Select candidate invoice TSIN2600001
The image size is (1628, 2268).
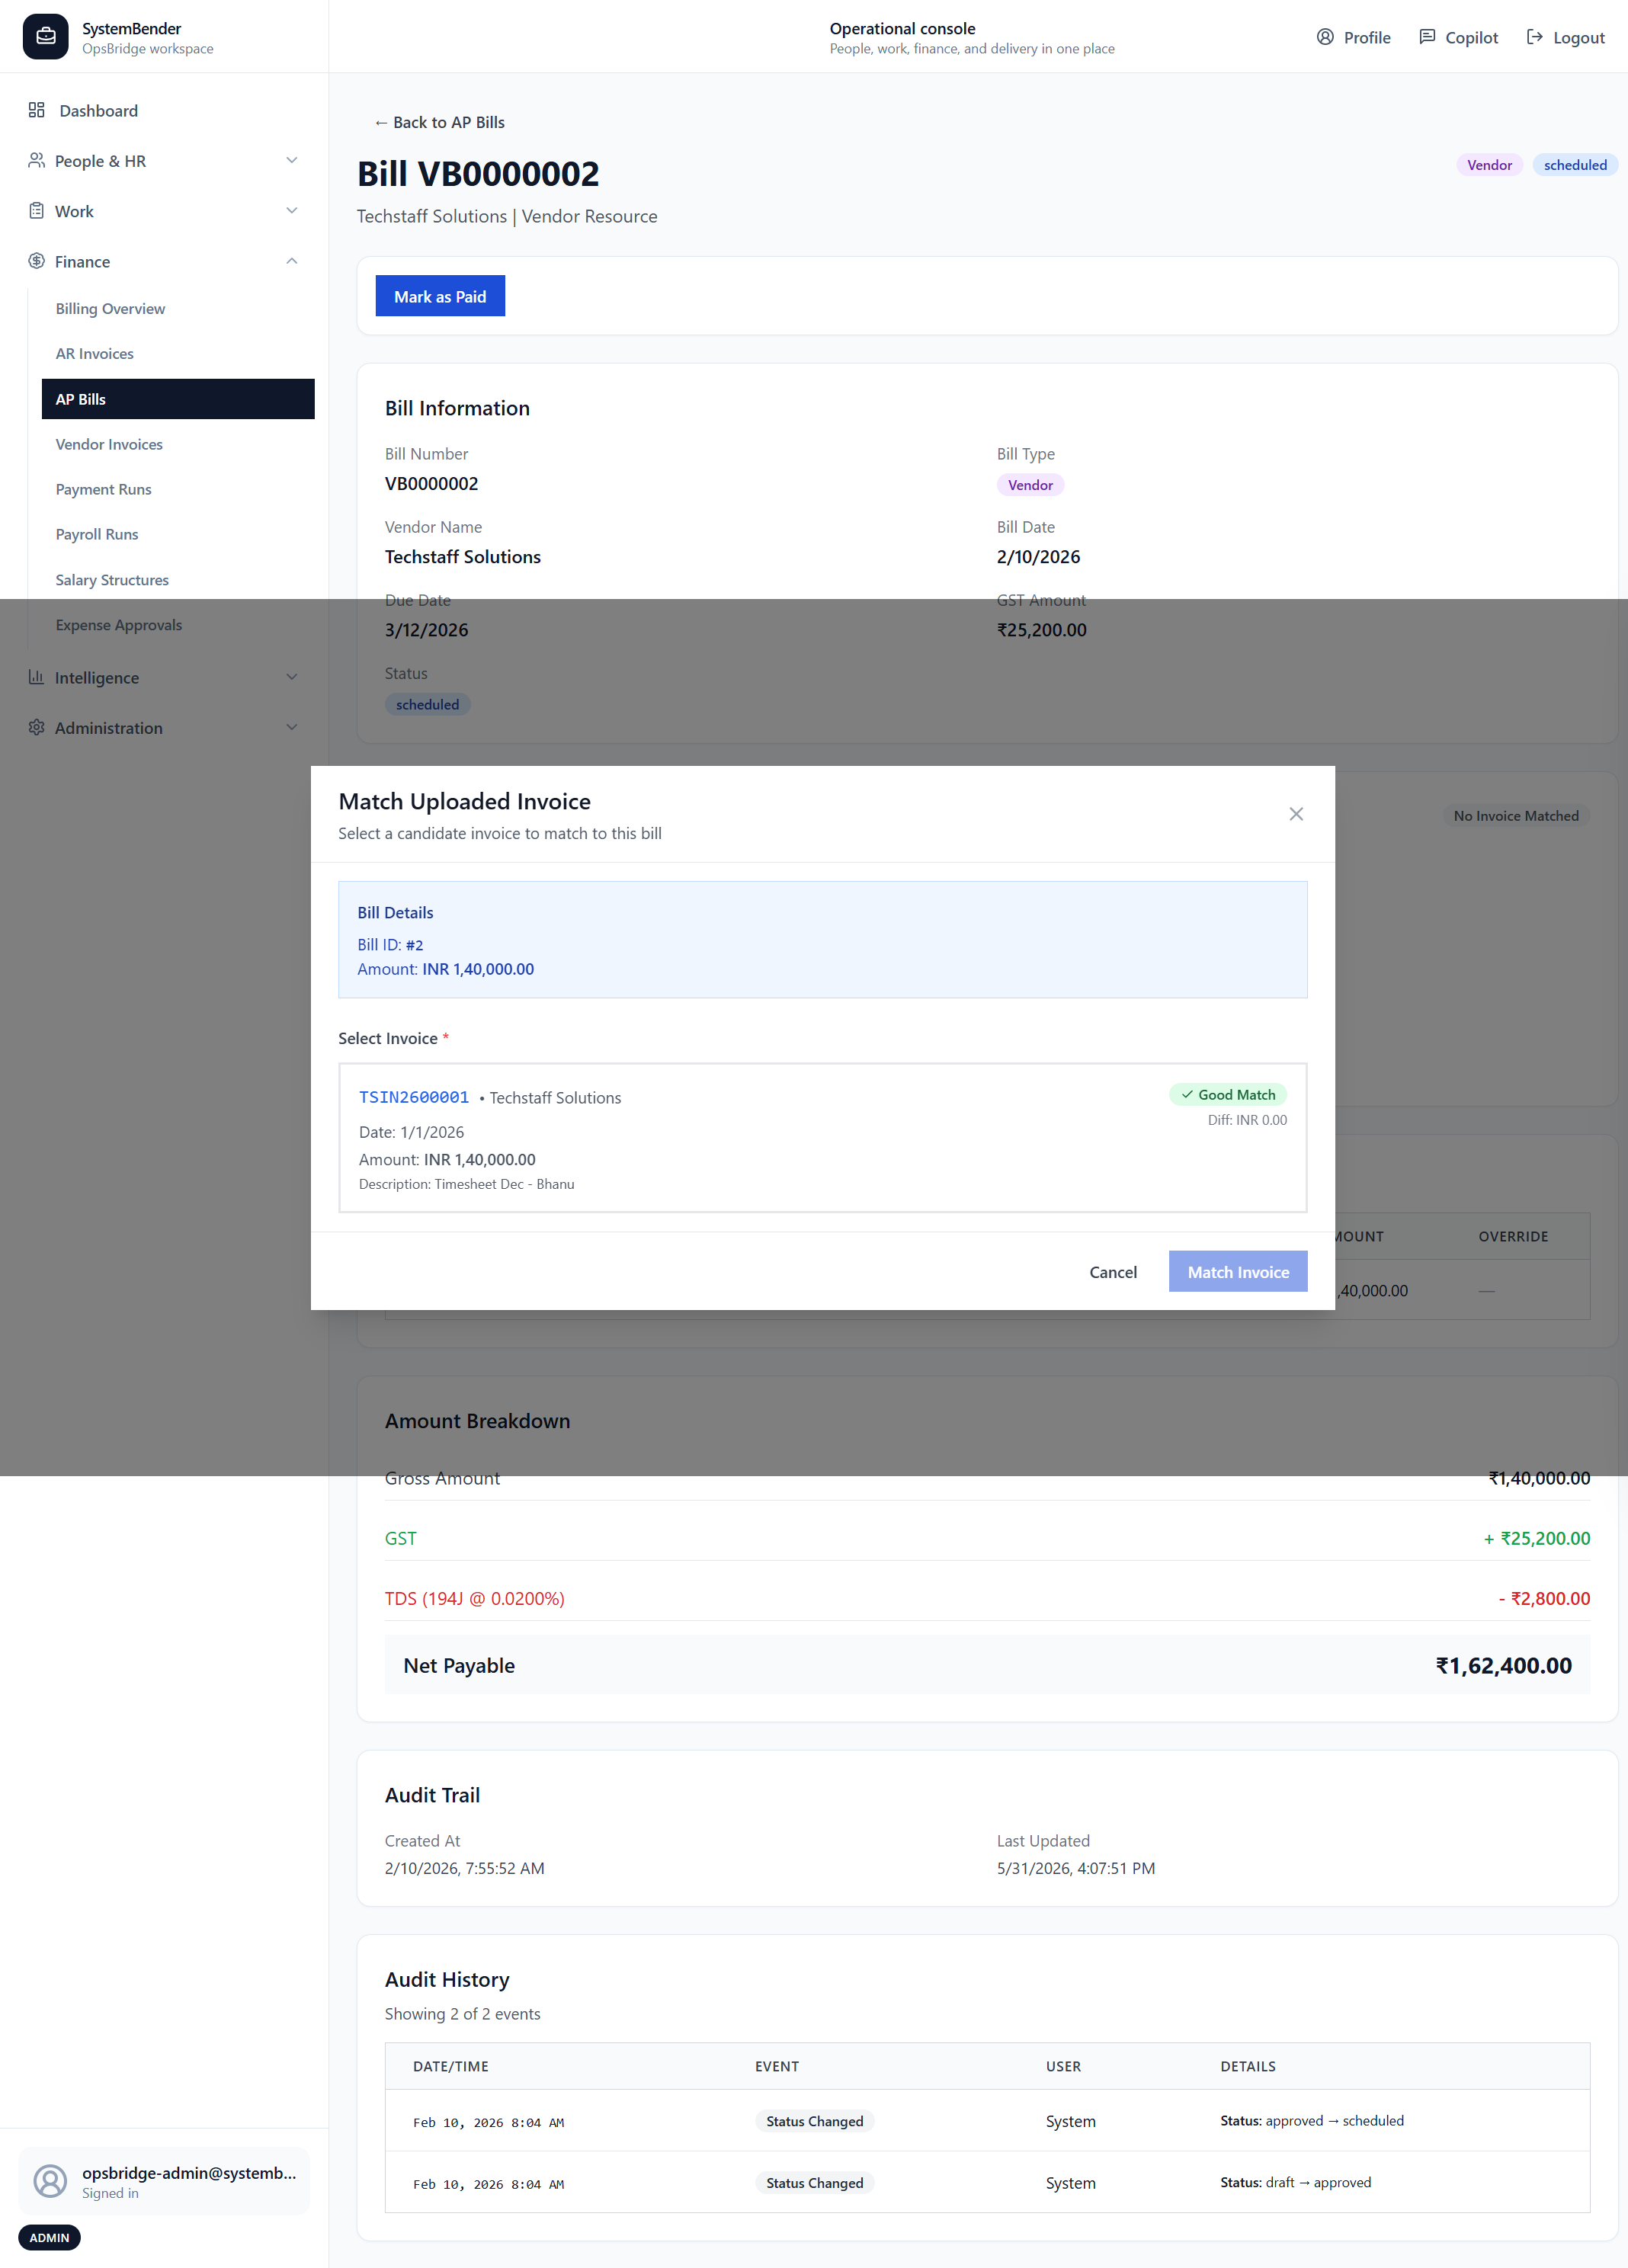point(822,1138)
